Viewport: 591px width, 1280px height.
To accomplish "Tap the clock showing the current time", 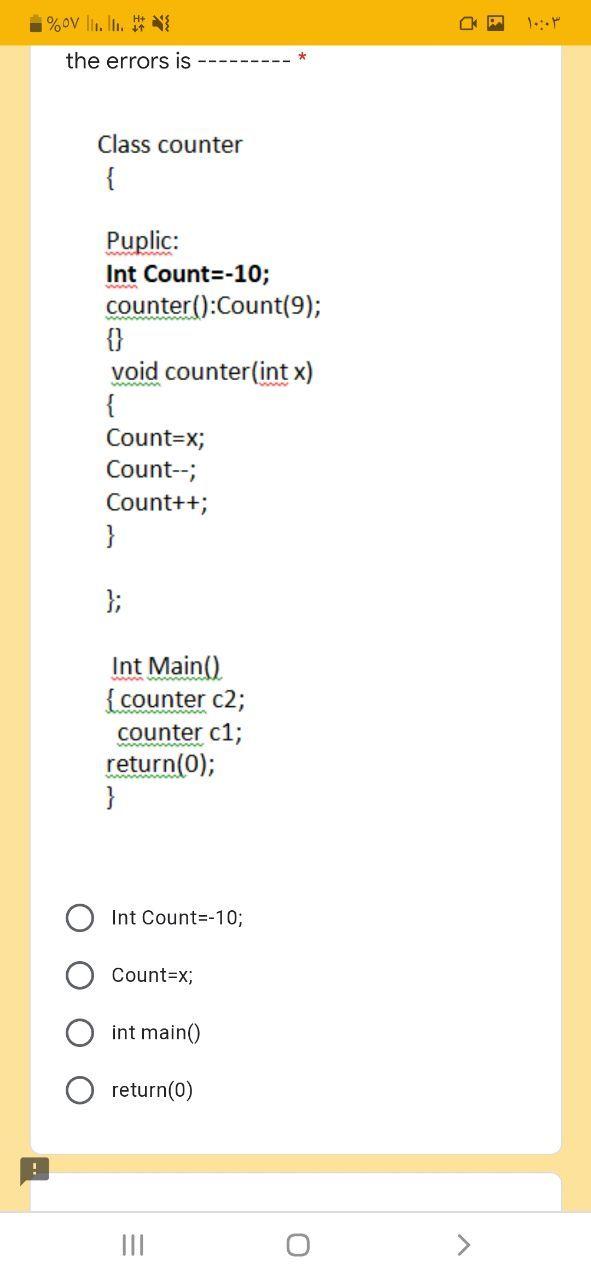I will point(542,22).
